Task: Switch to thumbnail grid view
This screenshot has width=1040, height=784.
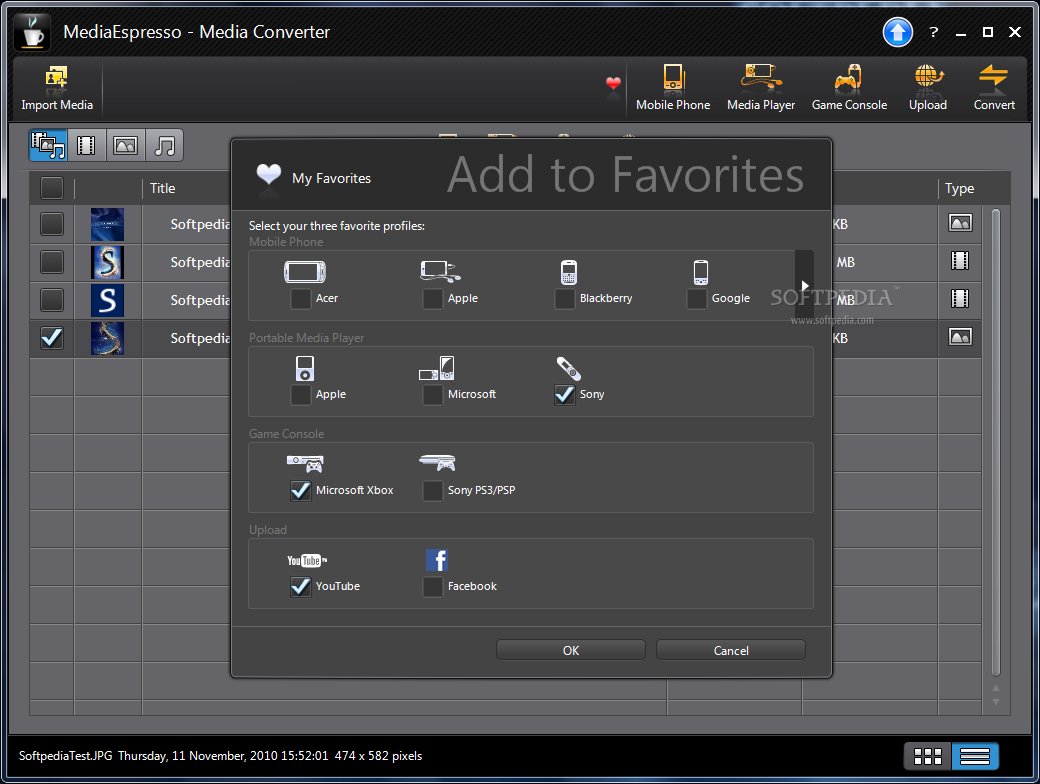Action: point(927,756)
